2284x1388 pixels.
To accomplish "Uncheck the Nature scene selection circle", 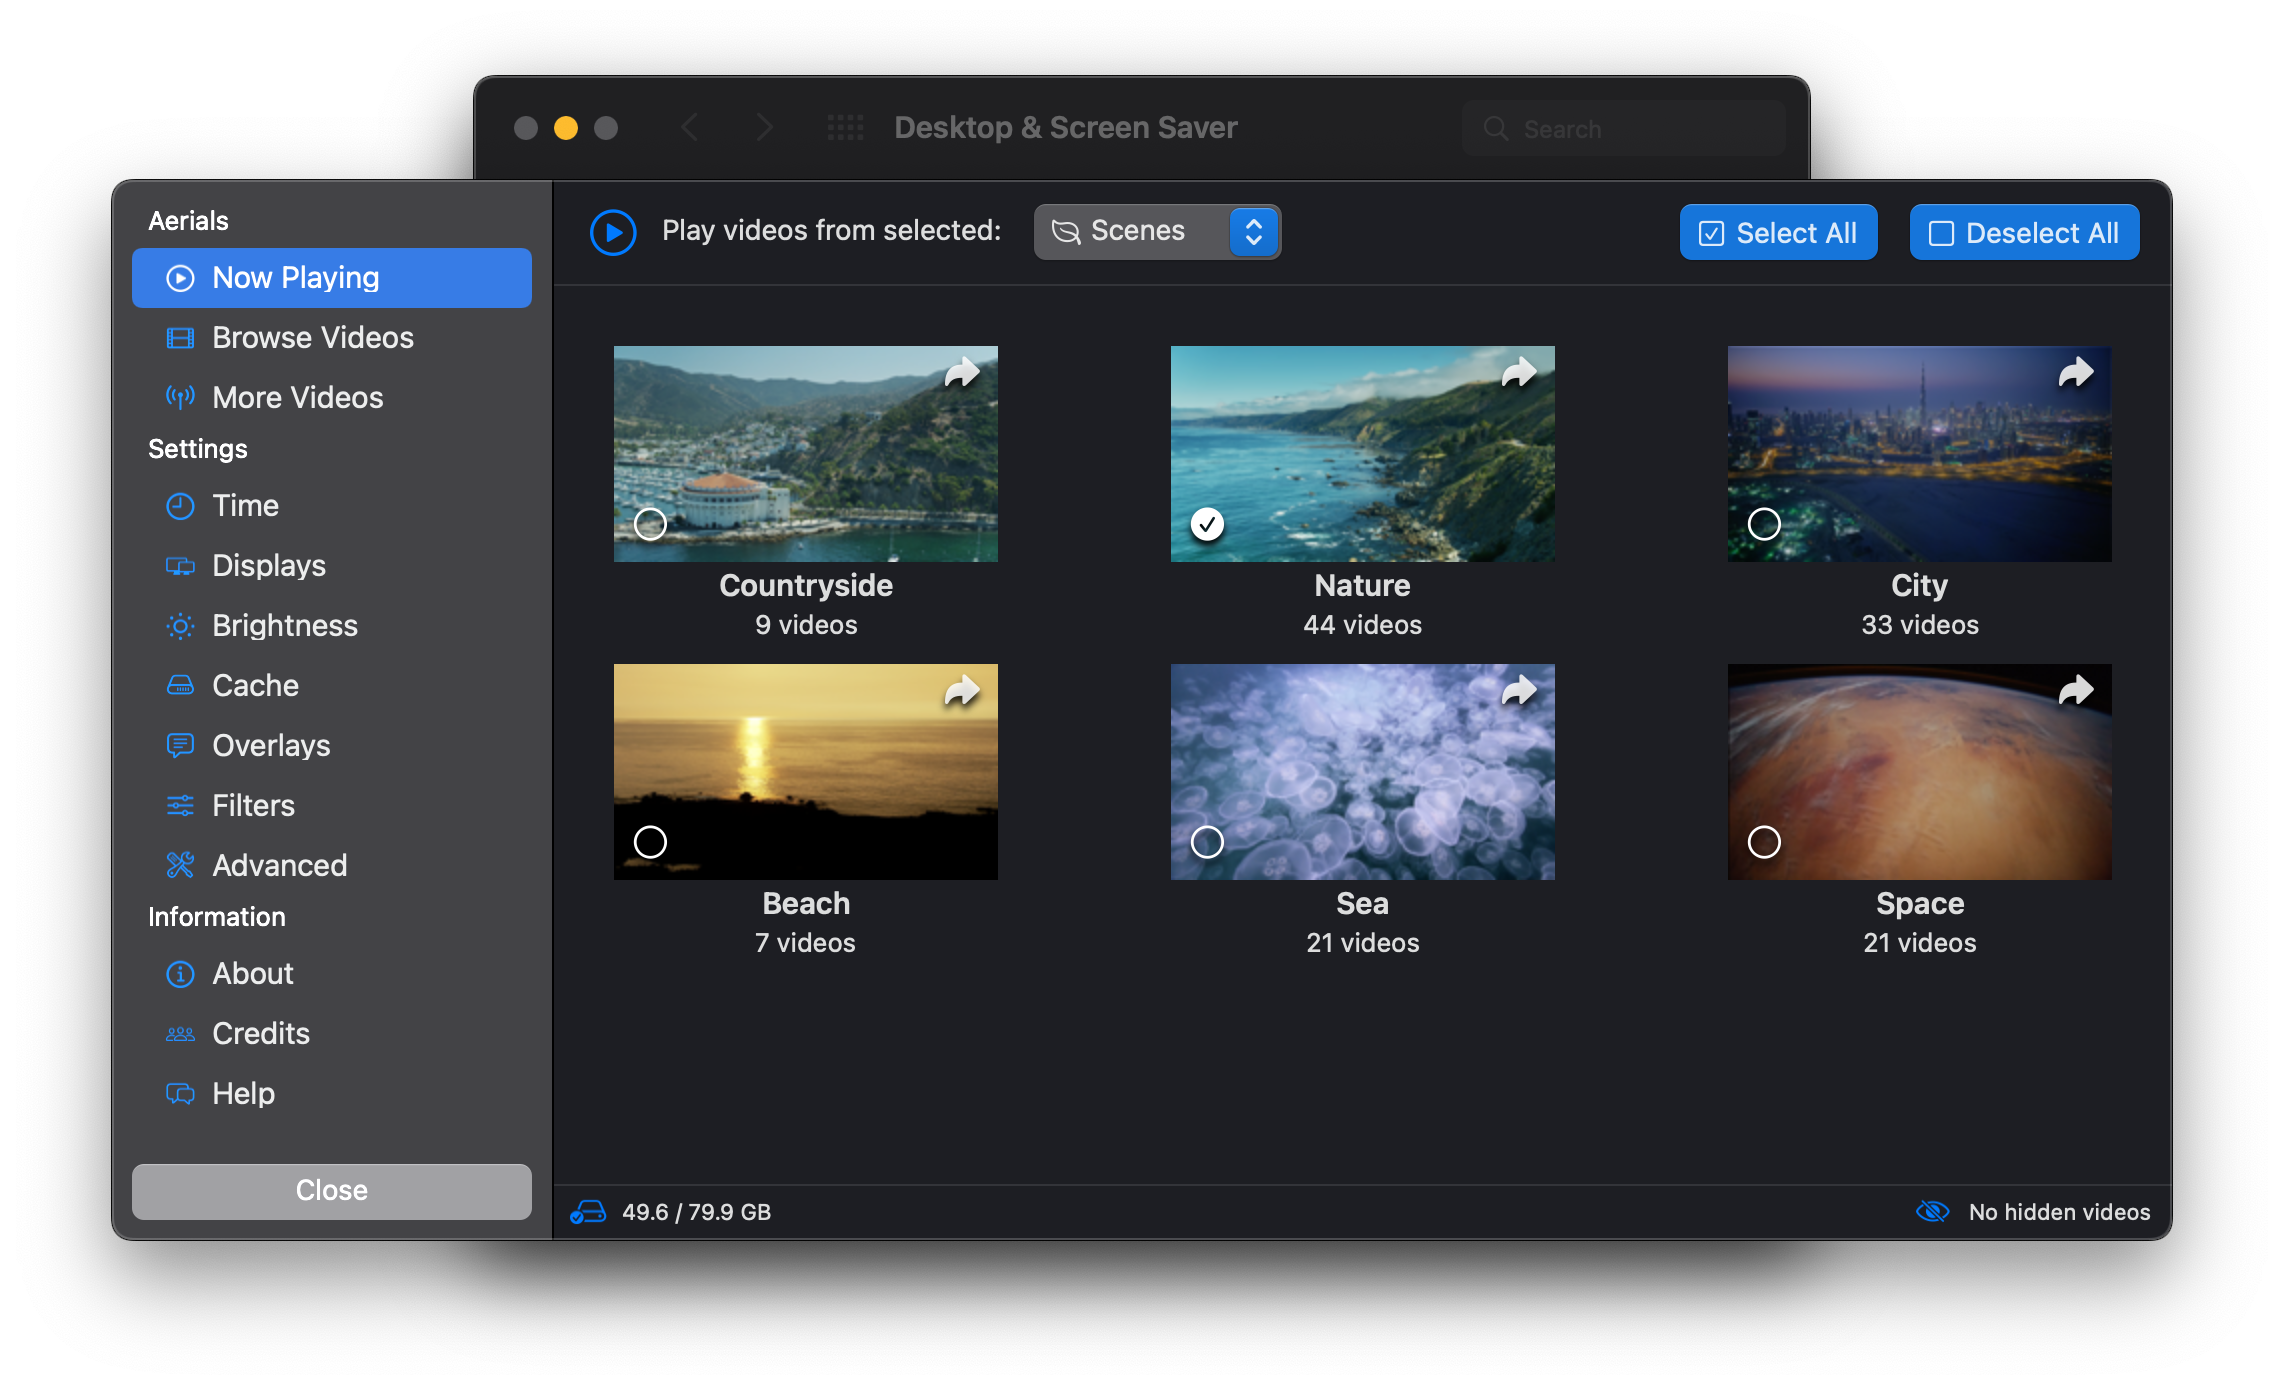I will tap(1207, 524).
